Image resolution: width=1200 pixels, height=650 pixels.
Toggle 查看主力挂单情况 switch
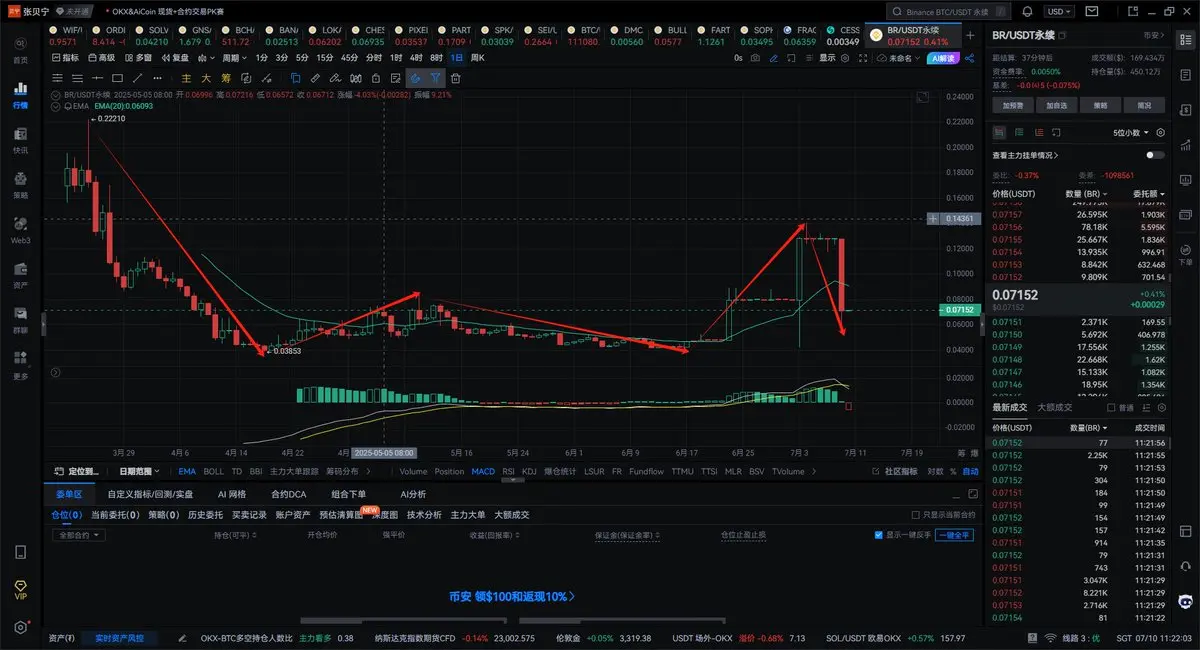[1155, 155]
